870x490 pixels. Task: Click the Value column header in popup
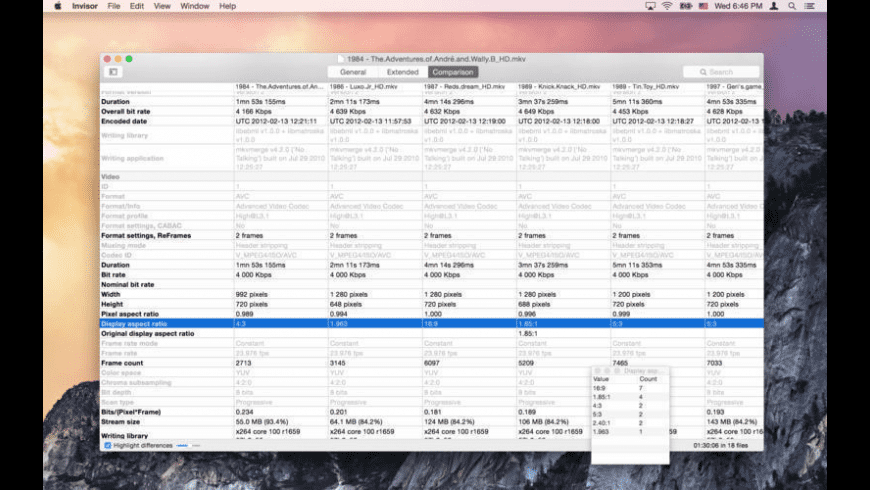click(x=601, y=379)
